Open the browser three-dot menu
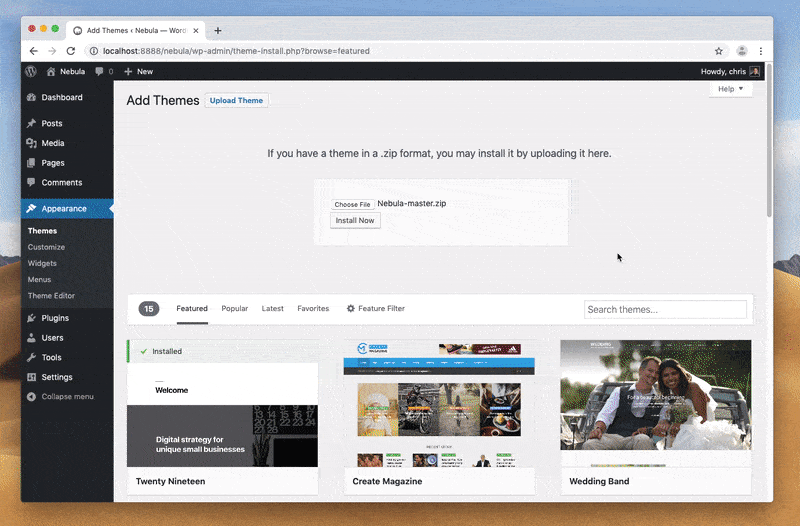The height and width of the screenshot is (526, 800). [x=761, y=51]
